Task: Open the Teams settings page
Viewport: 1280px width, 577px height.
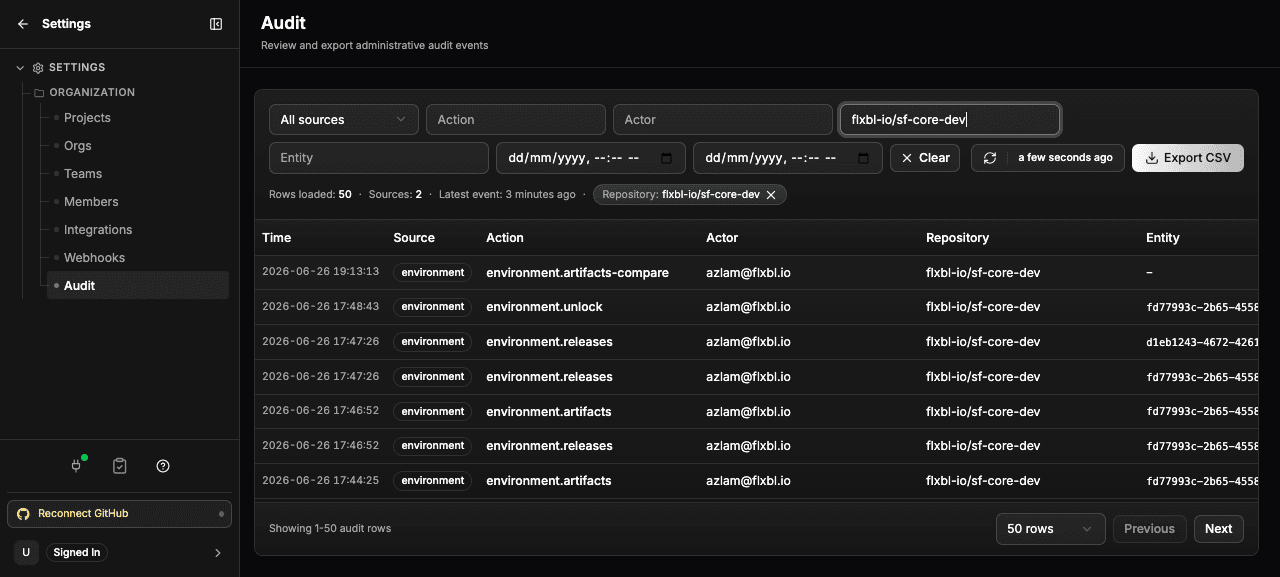Action: point(83,174)
